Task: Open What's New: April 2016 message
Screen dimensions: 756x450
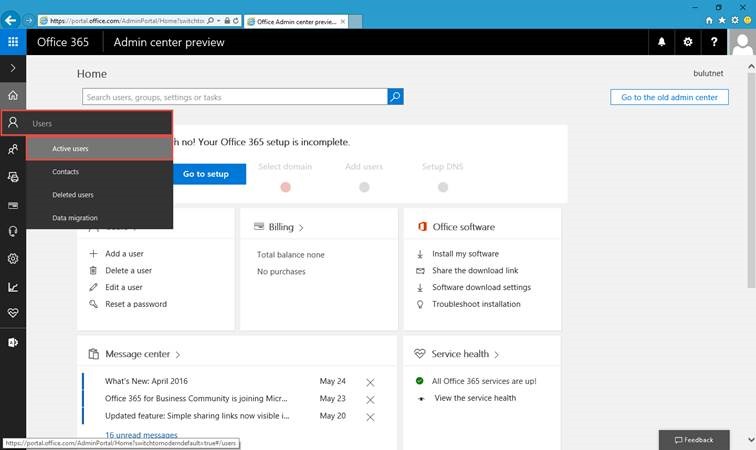Action: coord(146,381)
